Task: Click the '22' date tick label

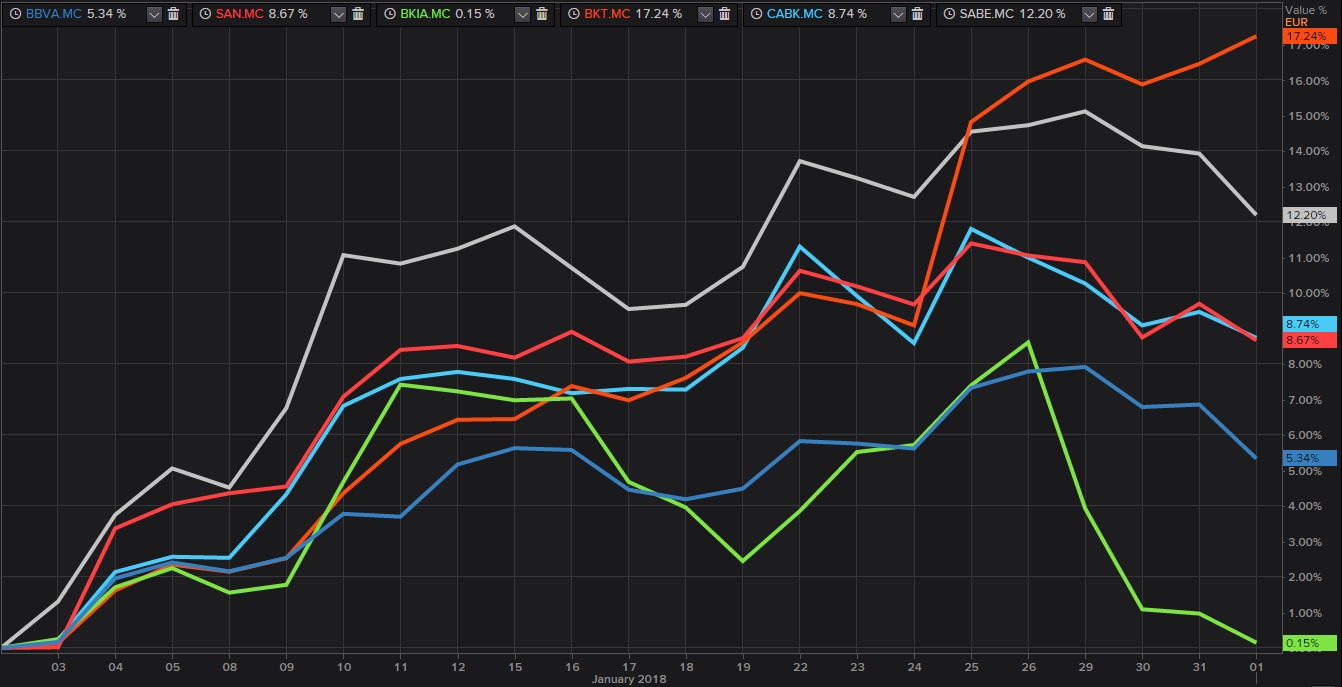Action: pyautogui.click(x=800, y=666)
